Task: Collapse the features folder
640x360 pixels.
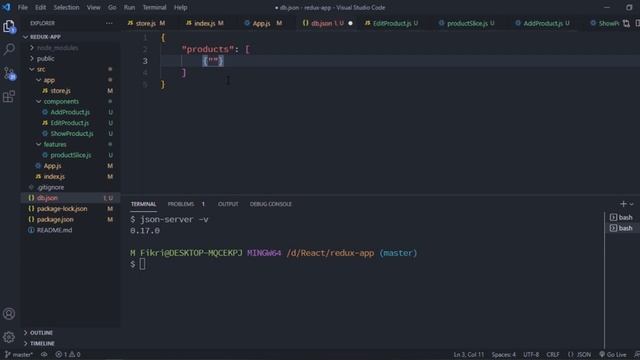Action: (x=71, y=144)
